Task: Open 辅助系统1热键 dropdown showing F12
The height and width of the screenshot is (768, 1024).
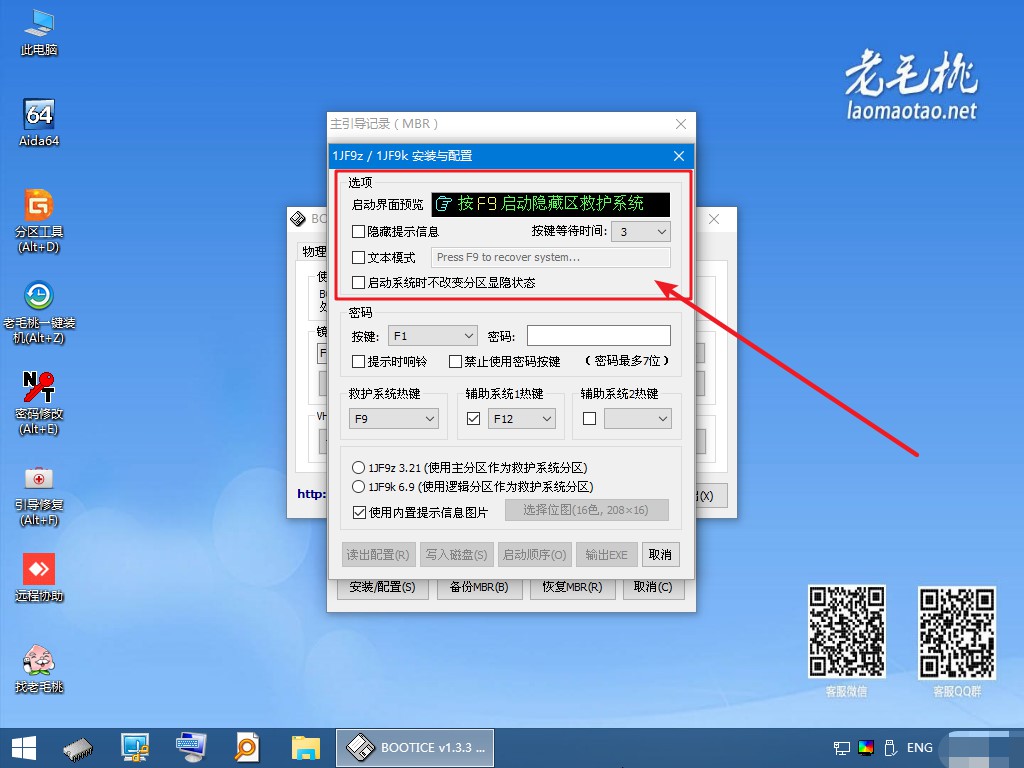Action: pos(522,419)
